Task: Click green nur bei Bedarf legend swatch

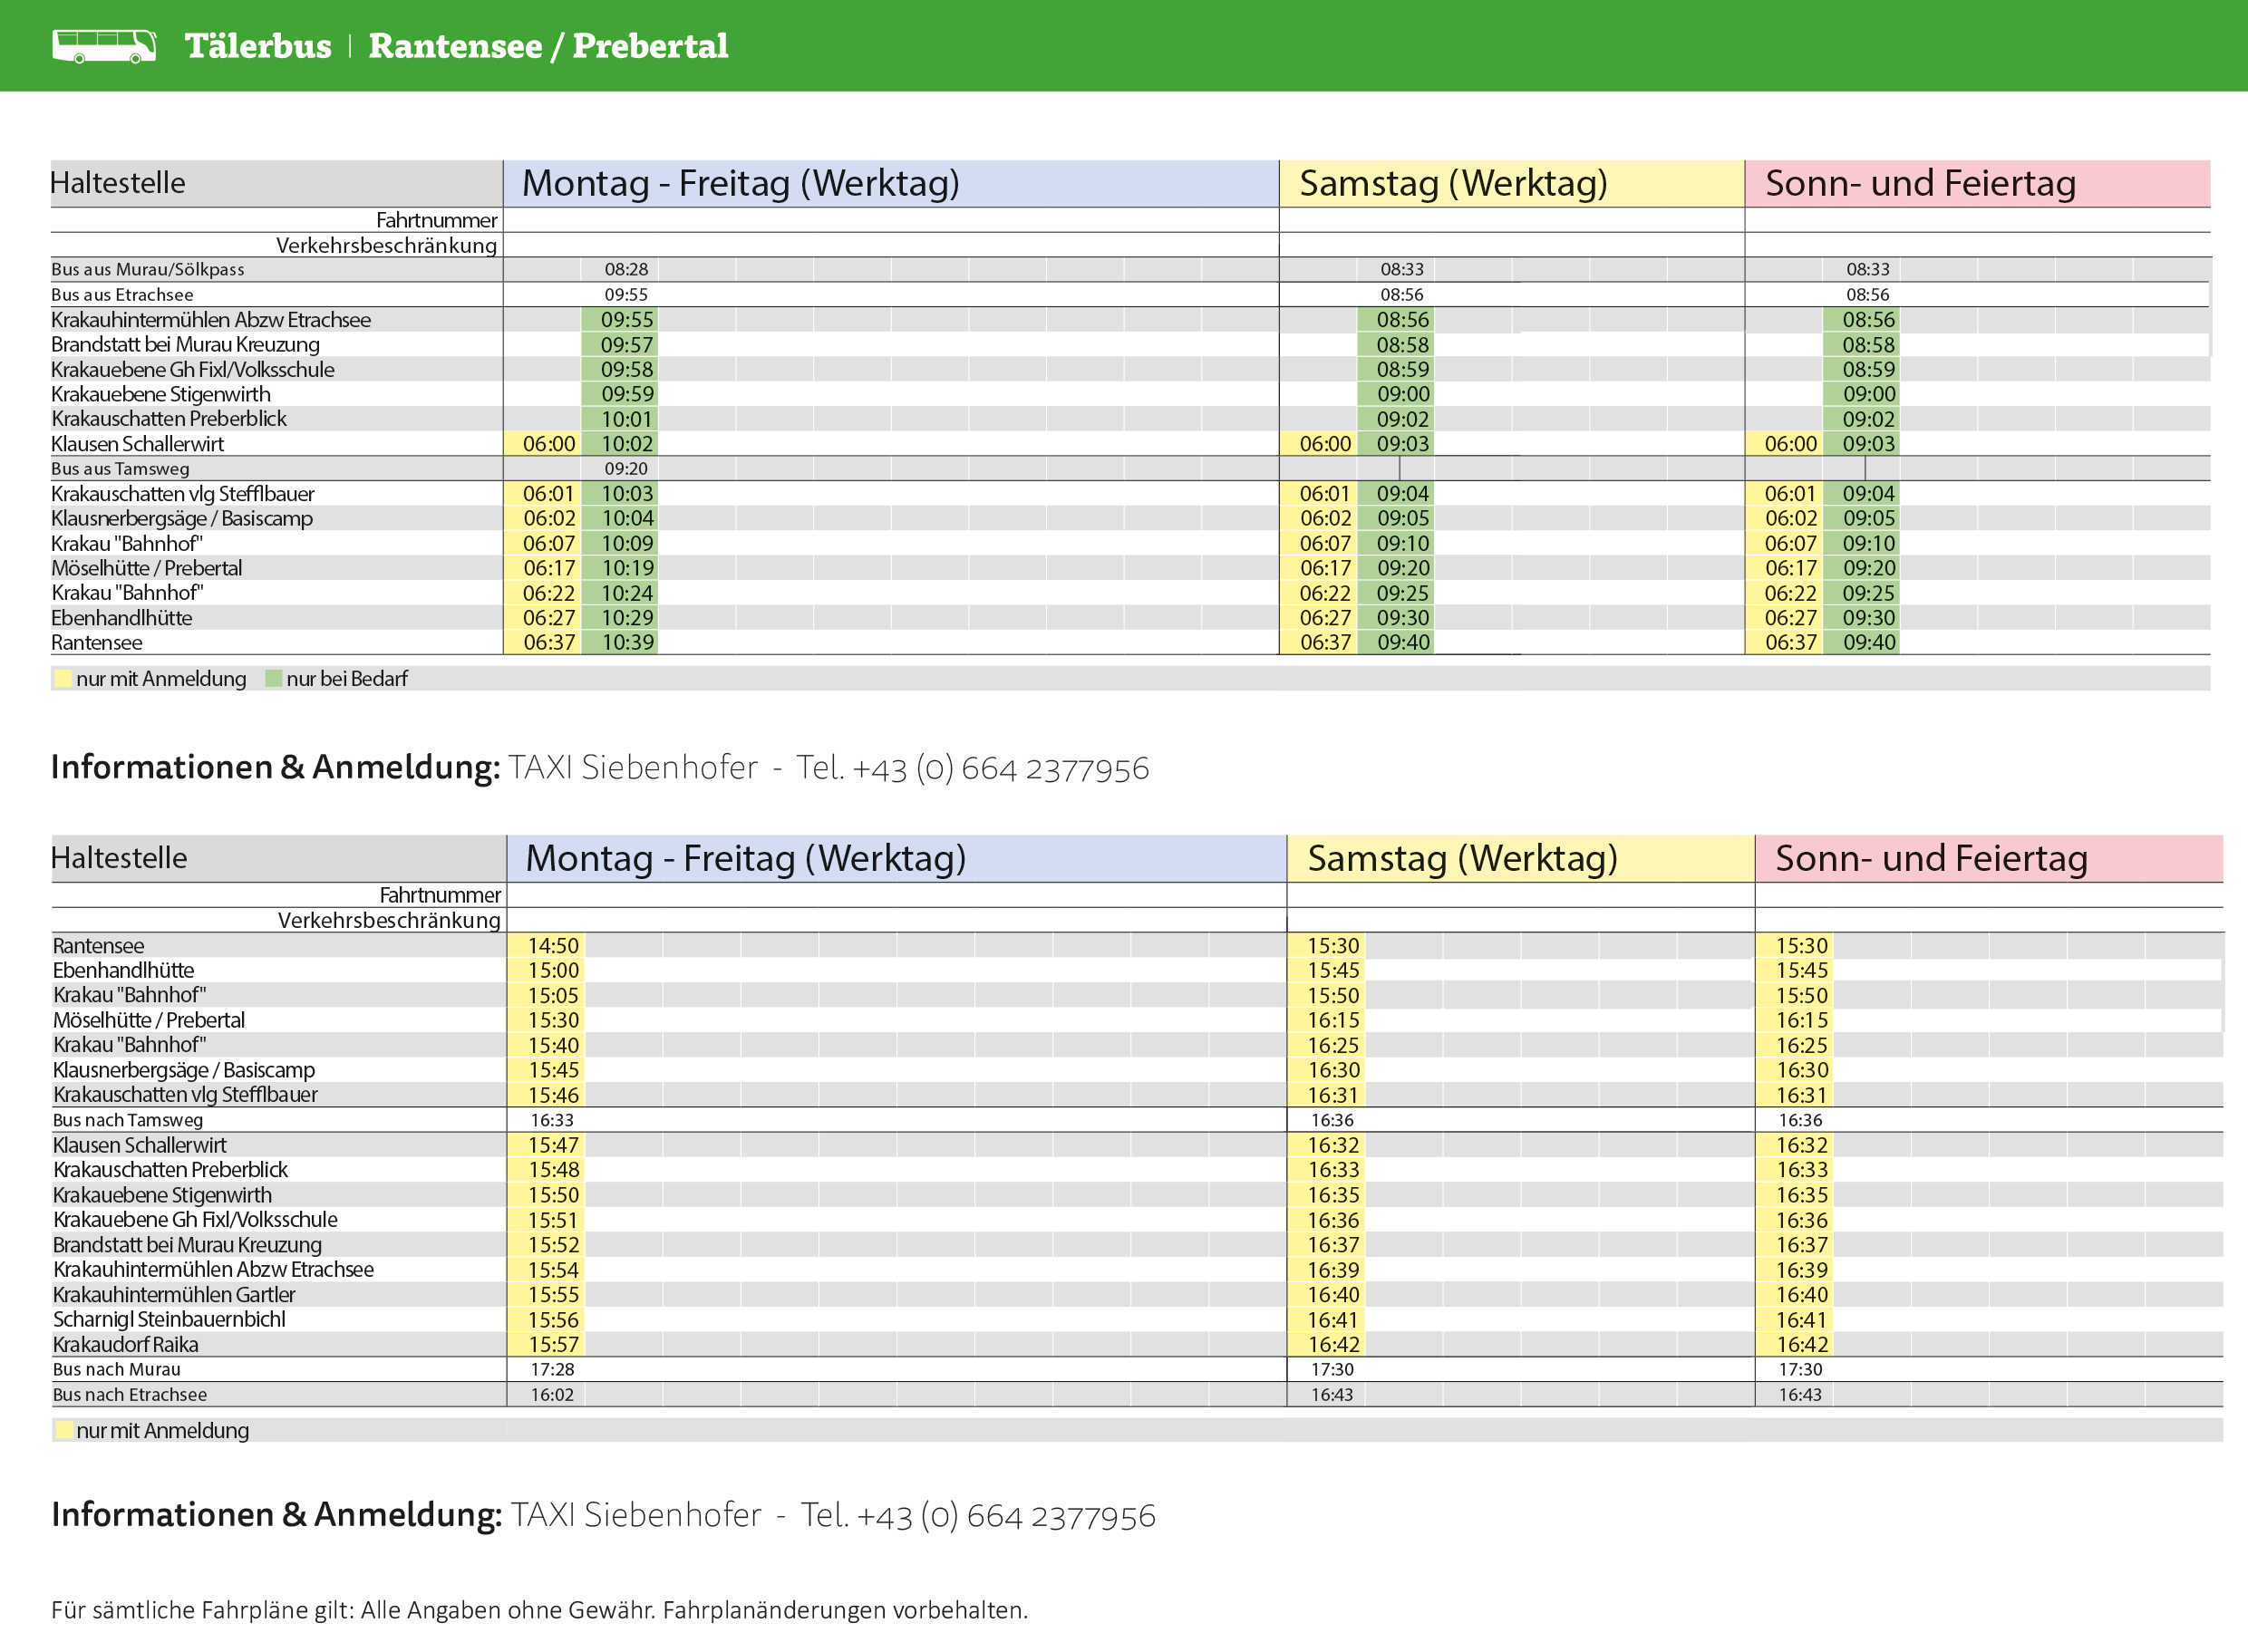Action: (273, 679)
